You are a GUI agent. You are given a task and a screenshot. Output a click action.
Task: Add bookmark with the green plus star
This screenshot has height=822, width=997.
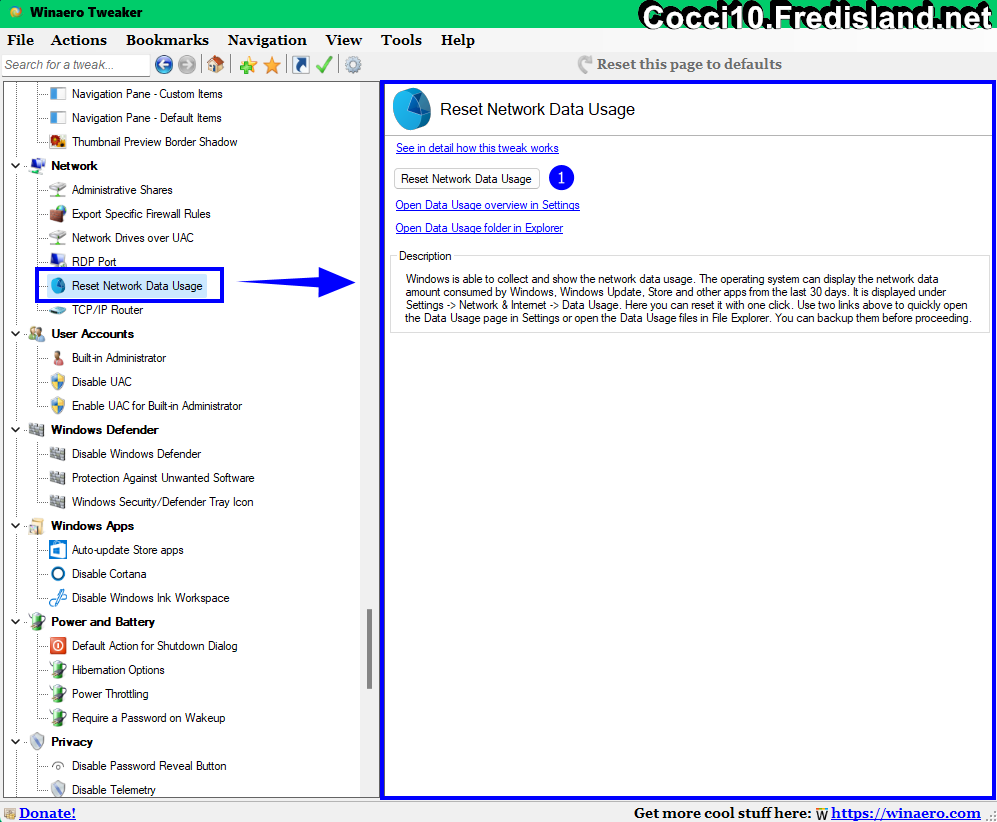point(248,65)
